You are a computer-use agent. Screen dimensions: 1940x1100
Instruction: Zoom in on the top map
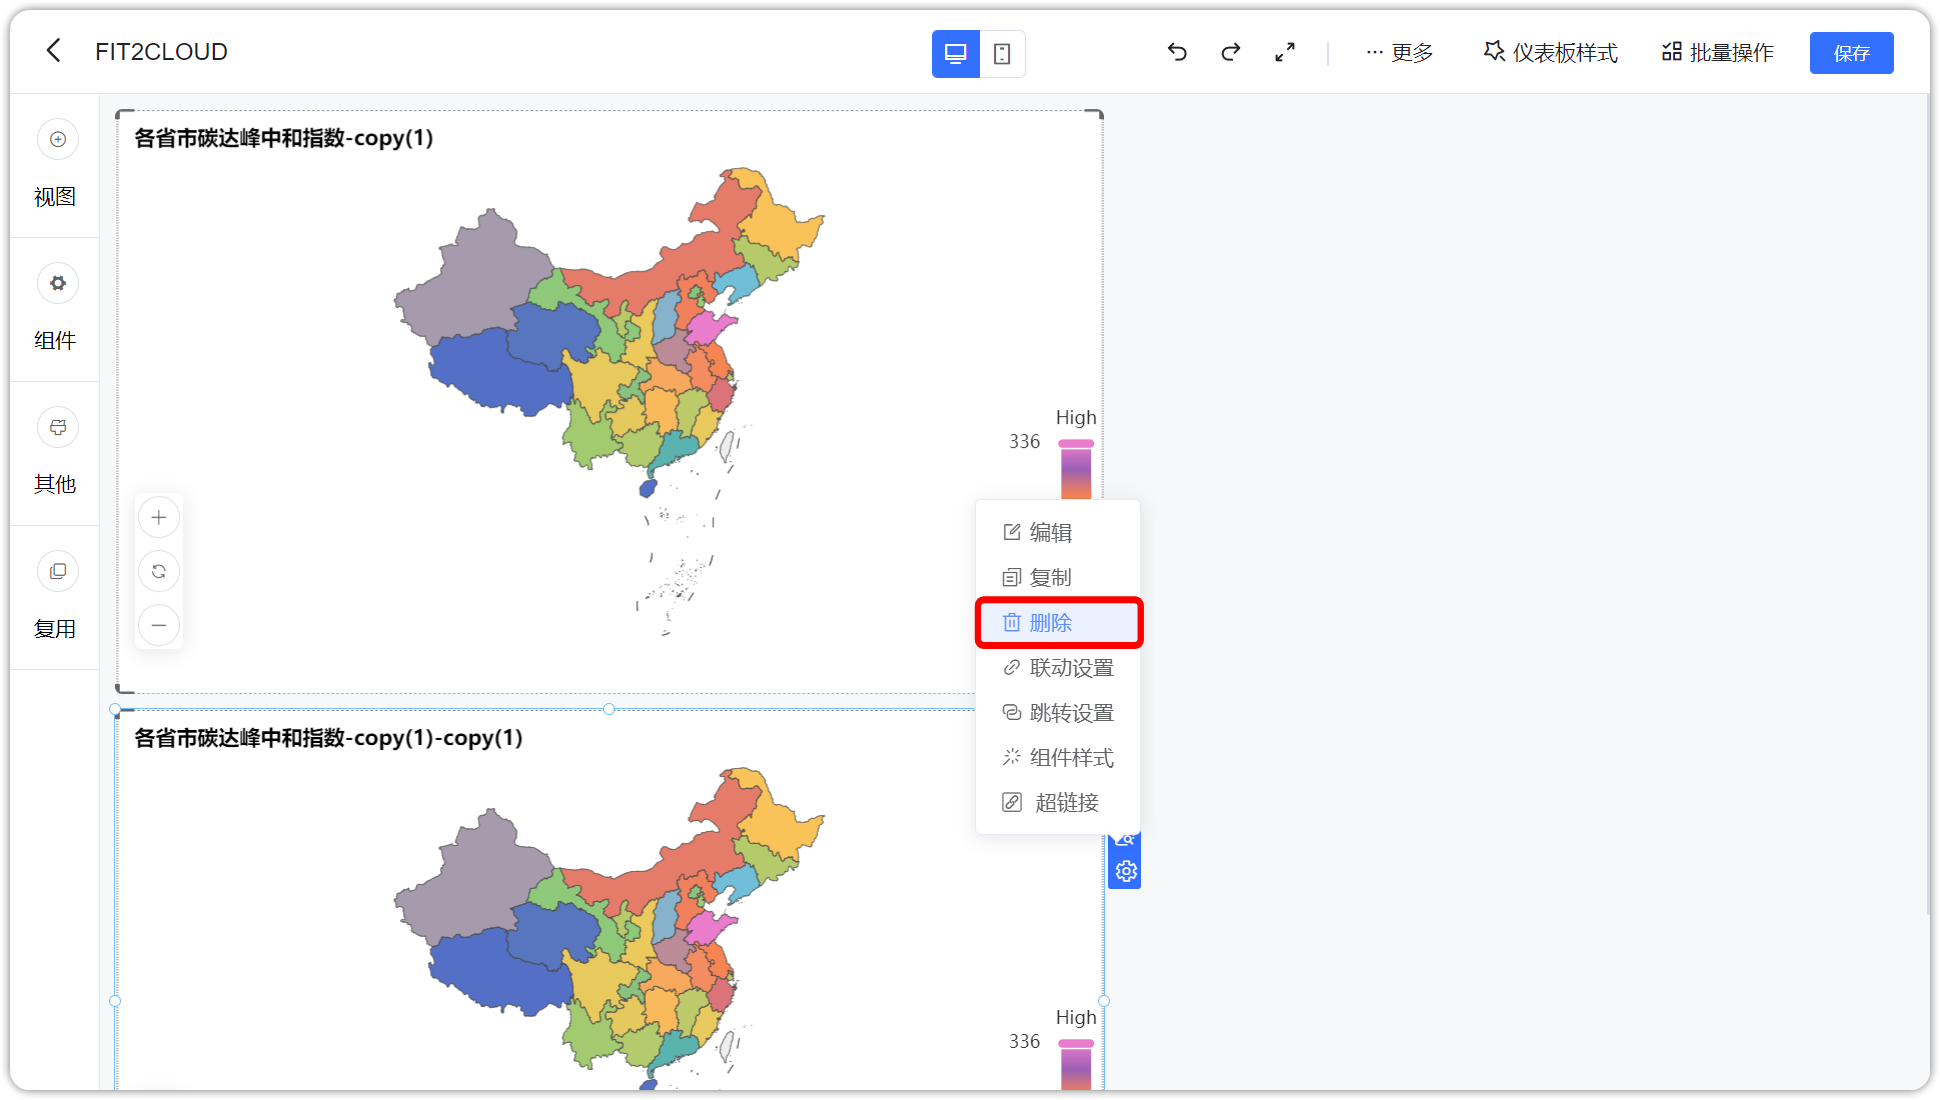(x=159, y=517)
